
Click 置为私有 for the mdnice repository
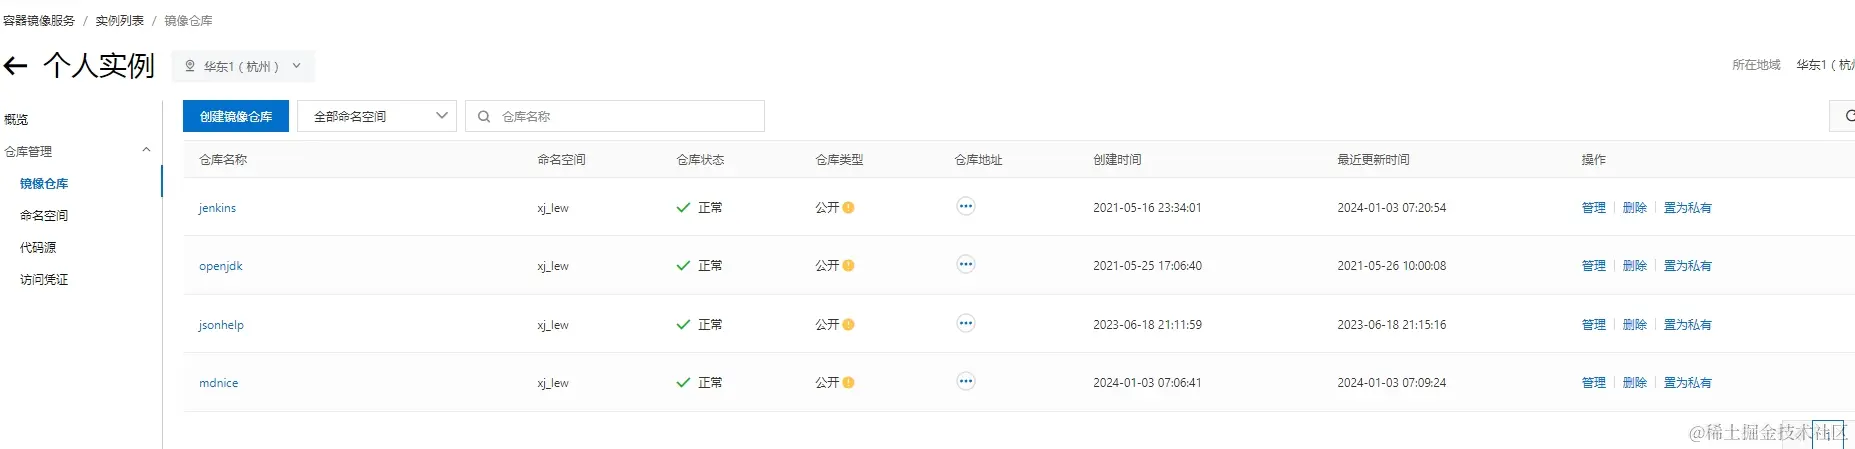click(1688, 383)
